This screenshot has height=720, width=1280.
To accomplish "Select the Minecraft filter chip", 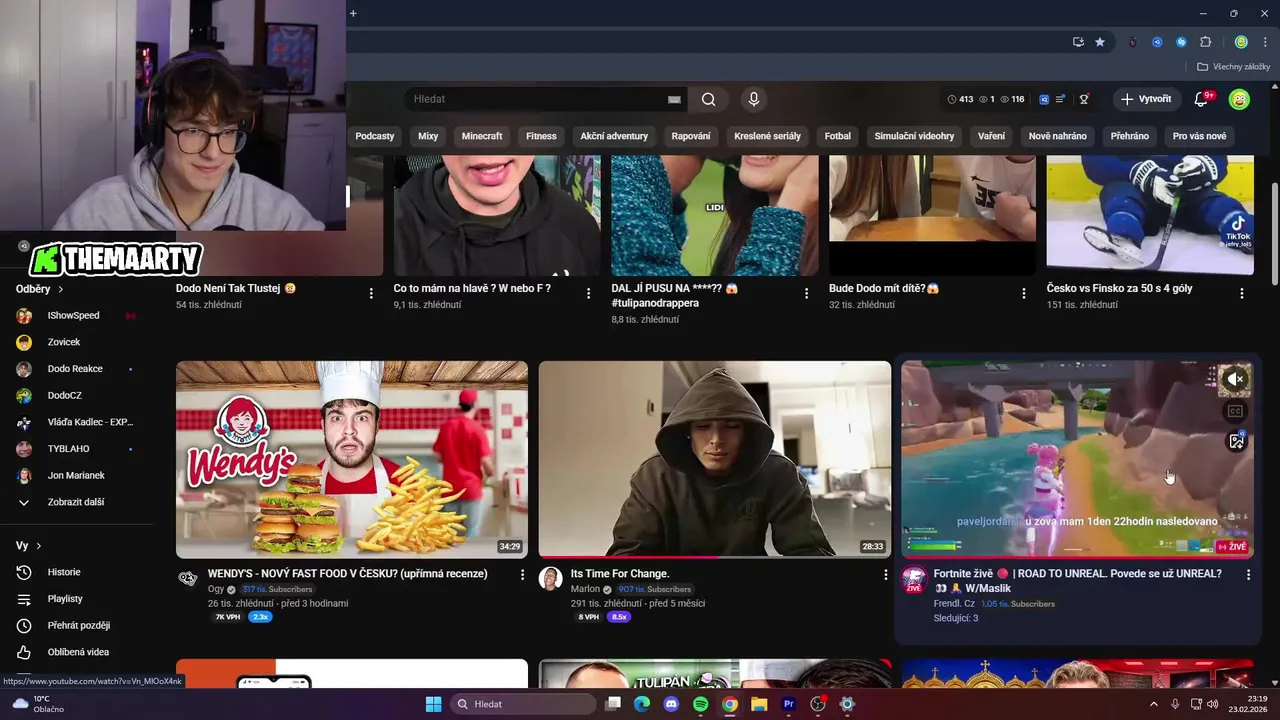I will pyautogui.click(x=482, y=136).
